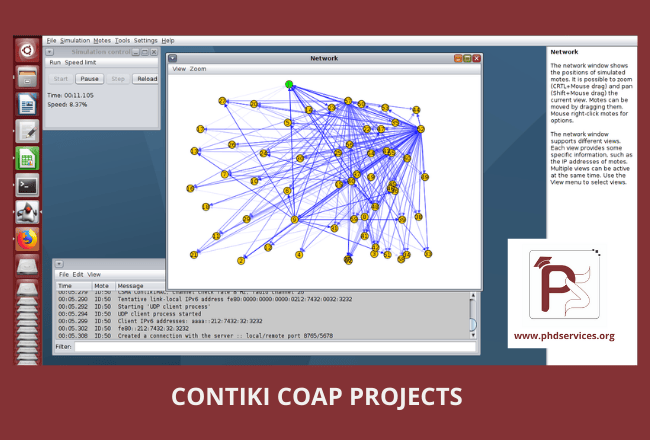This screenshot has width=650, height=440.
Task: Open the Settings menu
Action: [146, 41]
